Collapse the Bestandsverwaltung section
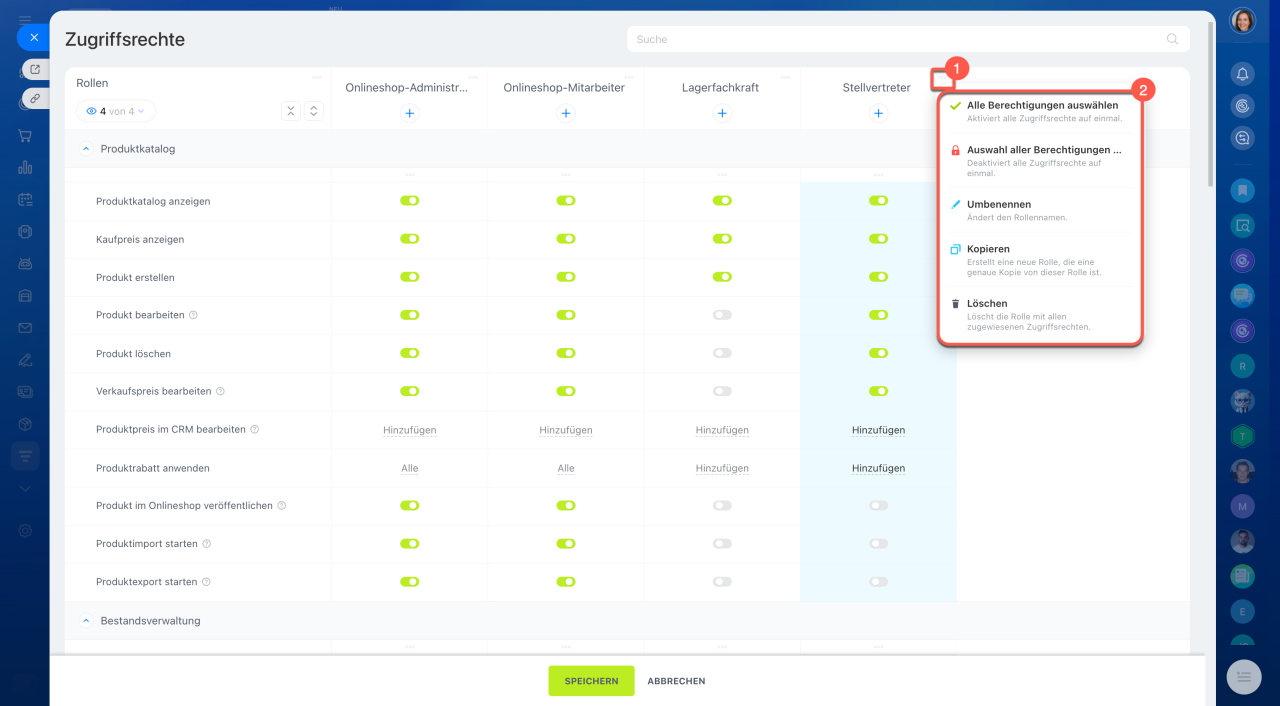Screen dimensions: 1280x706 coord(86,621)
